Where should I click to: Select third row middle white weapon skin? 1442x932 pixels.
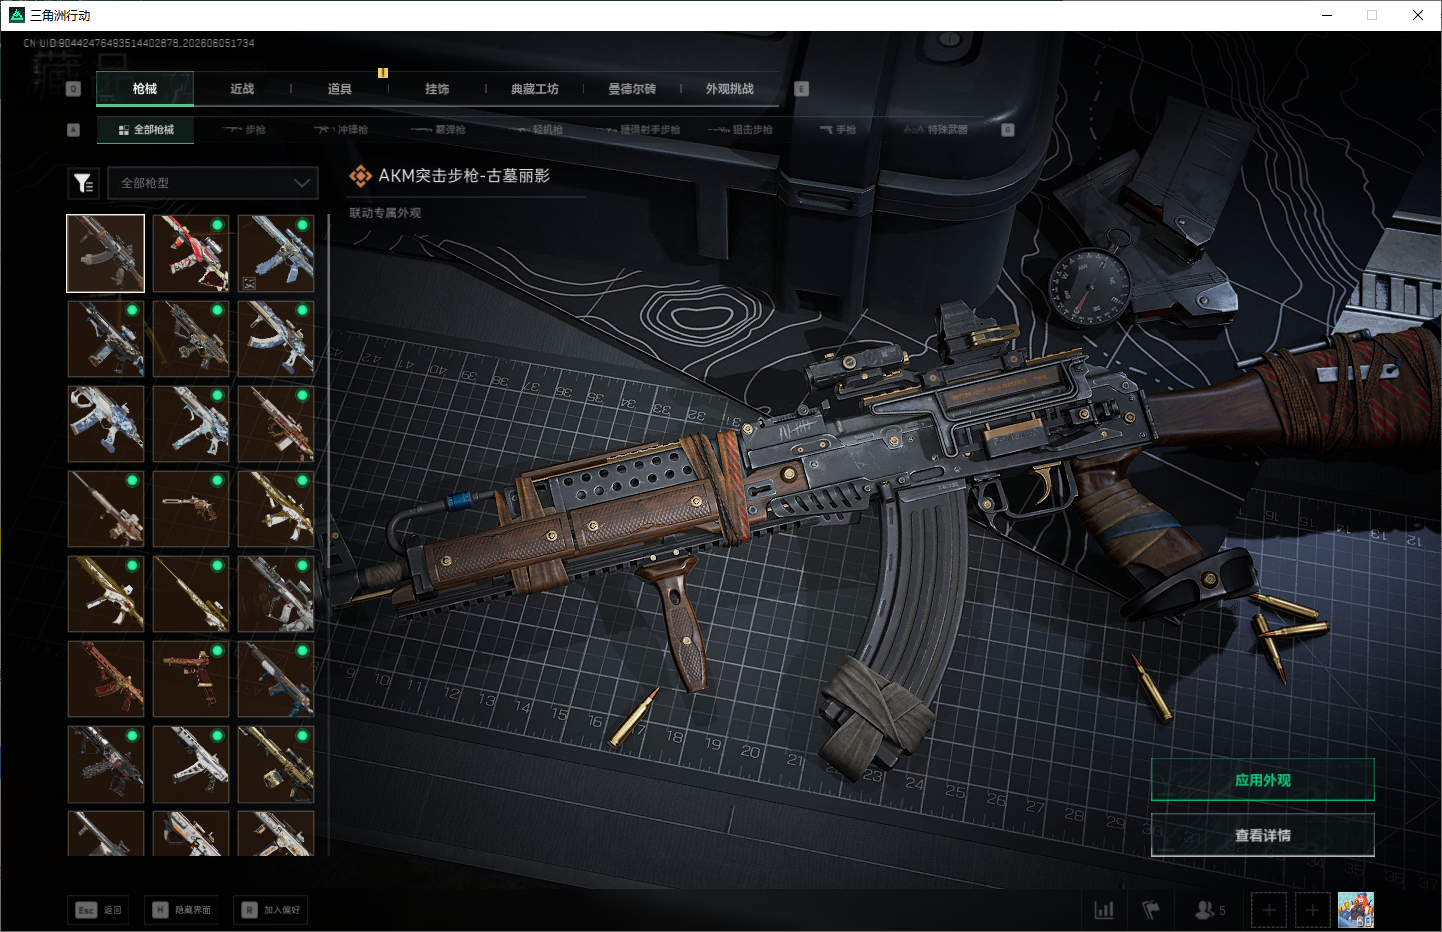click(191, 424)
